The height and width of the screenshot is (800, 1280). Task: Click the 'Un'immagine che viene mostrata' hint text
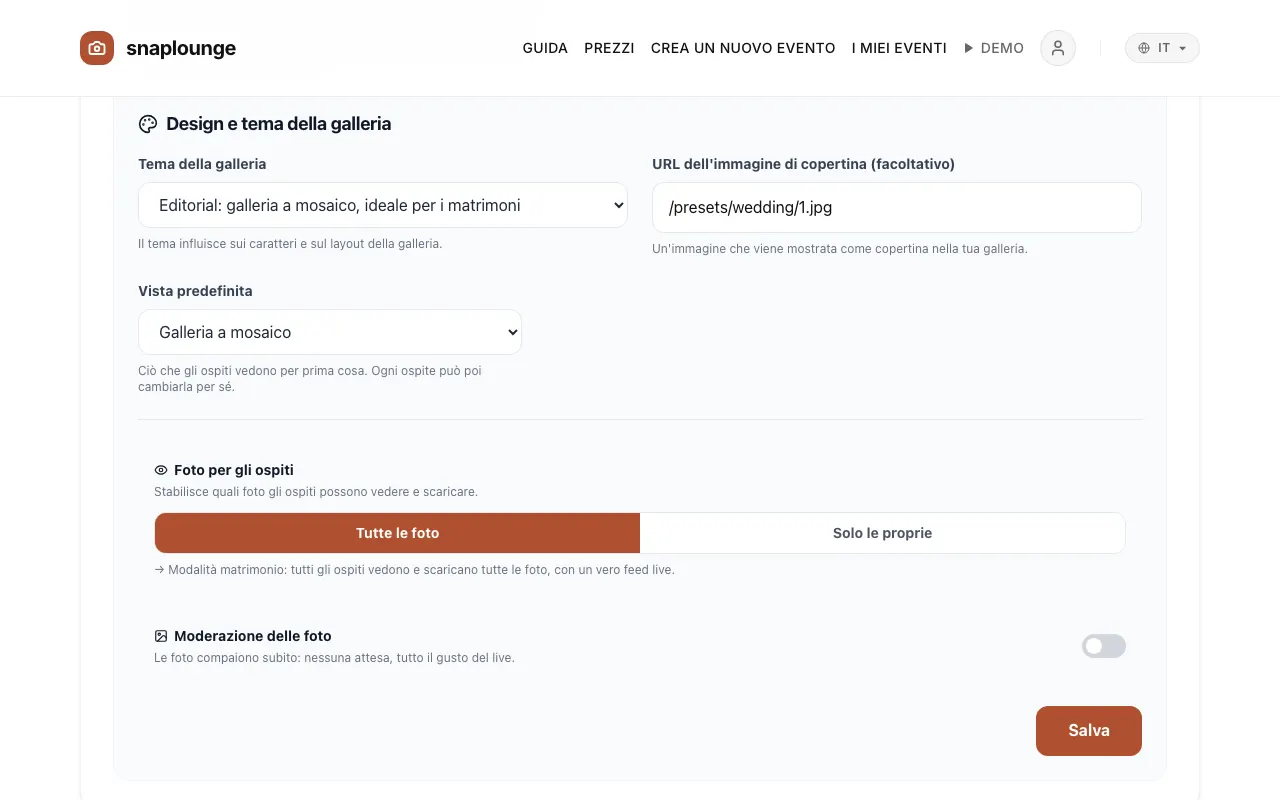coord(840,249)
